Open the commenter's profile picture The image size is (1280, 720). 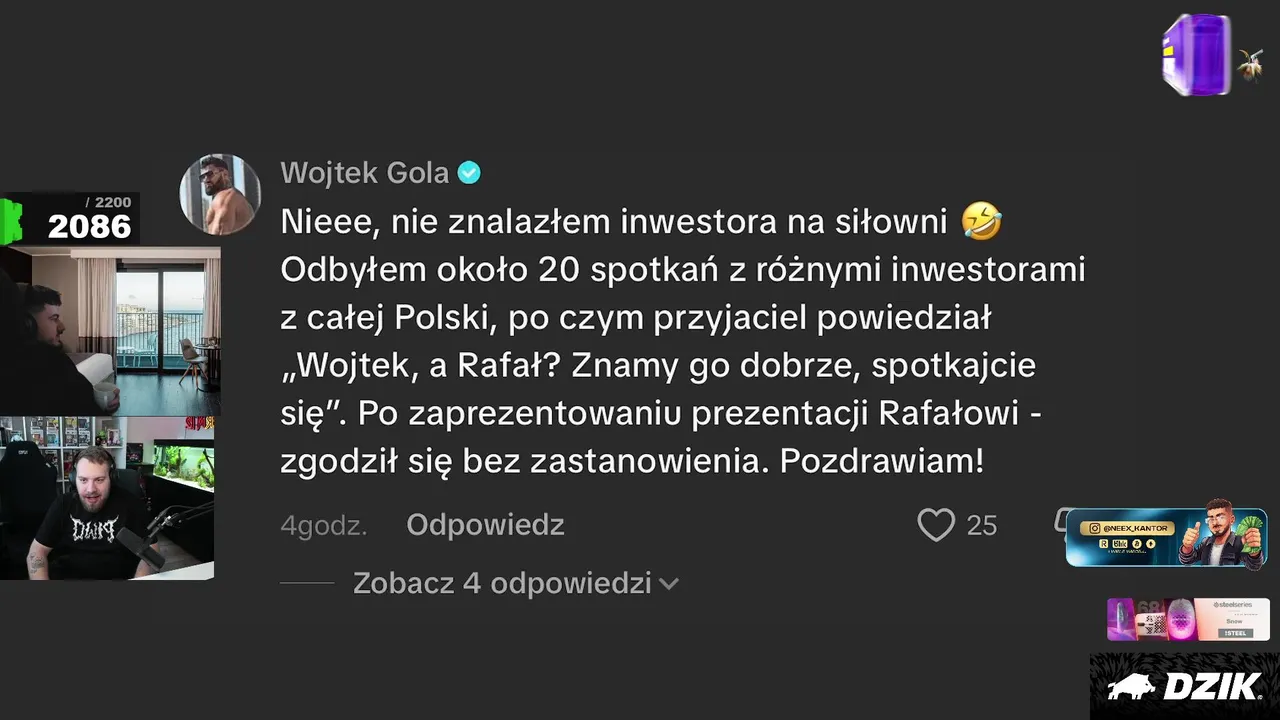click(220, 194)
